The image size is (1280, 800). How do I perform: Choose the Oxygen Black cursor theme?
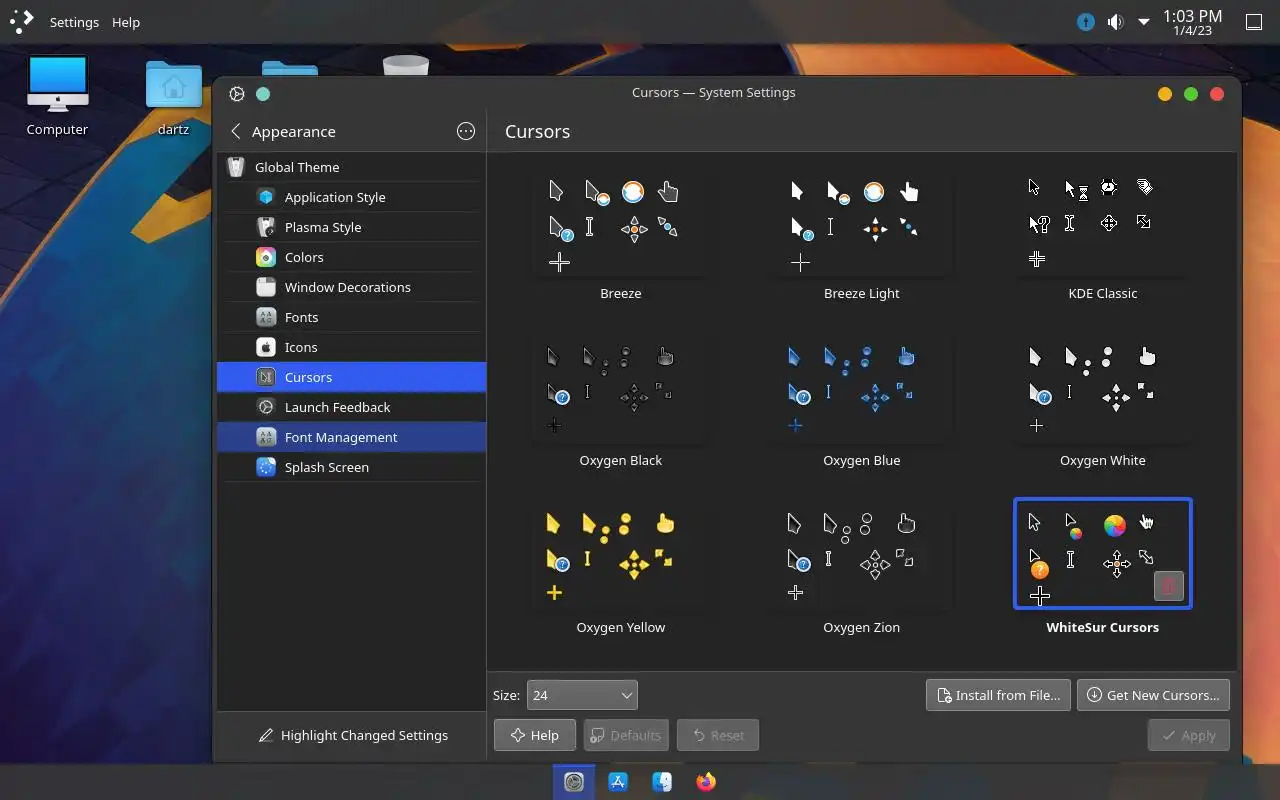[x=621, y=403]
